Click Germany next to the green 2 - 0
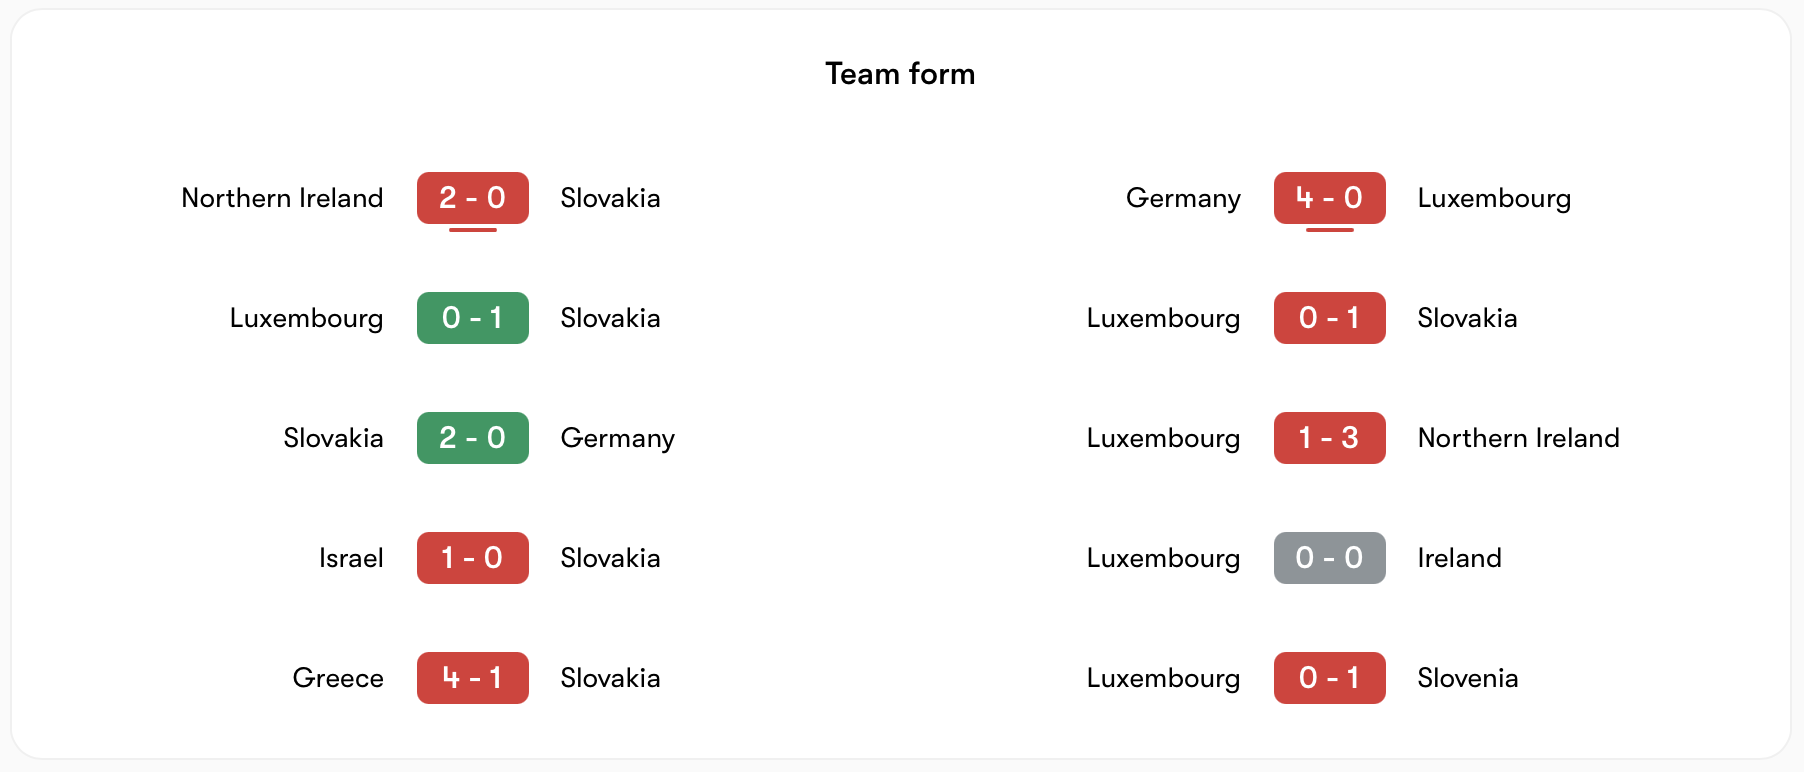 pyautogui.click(x=617, y=438)
